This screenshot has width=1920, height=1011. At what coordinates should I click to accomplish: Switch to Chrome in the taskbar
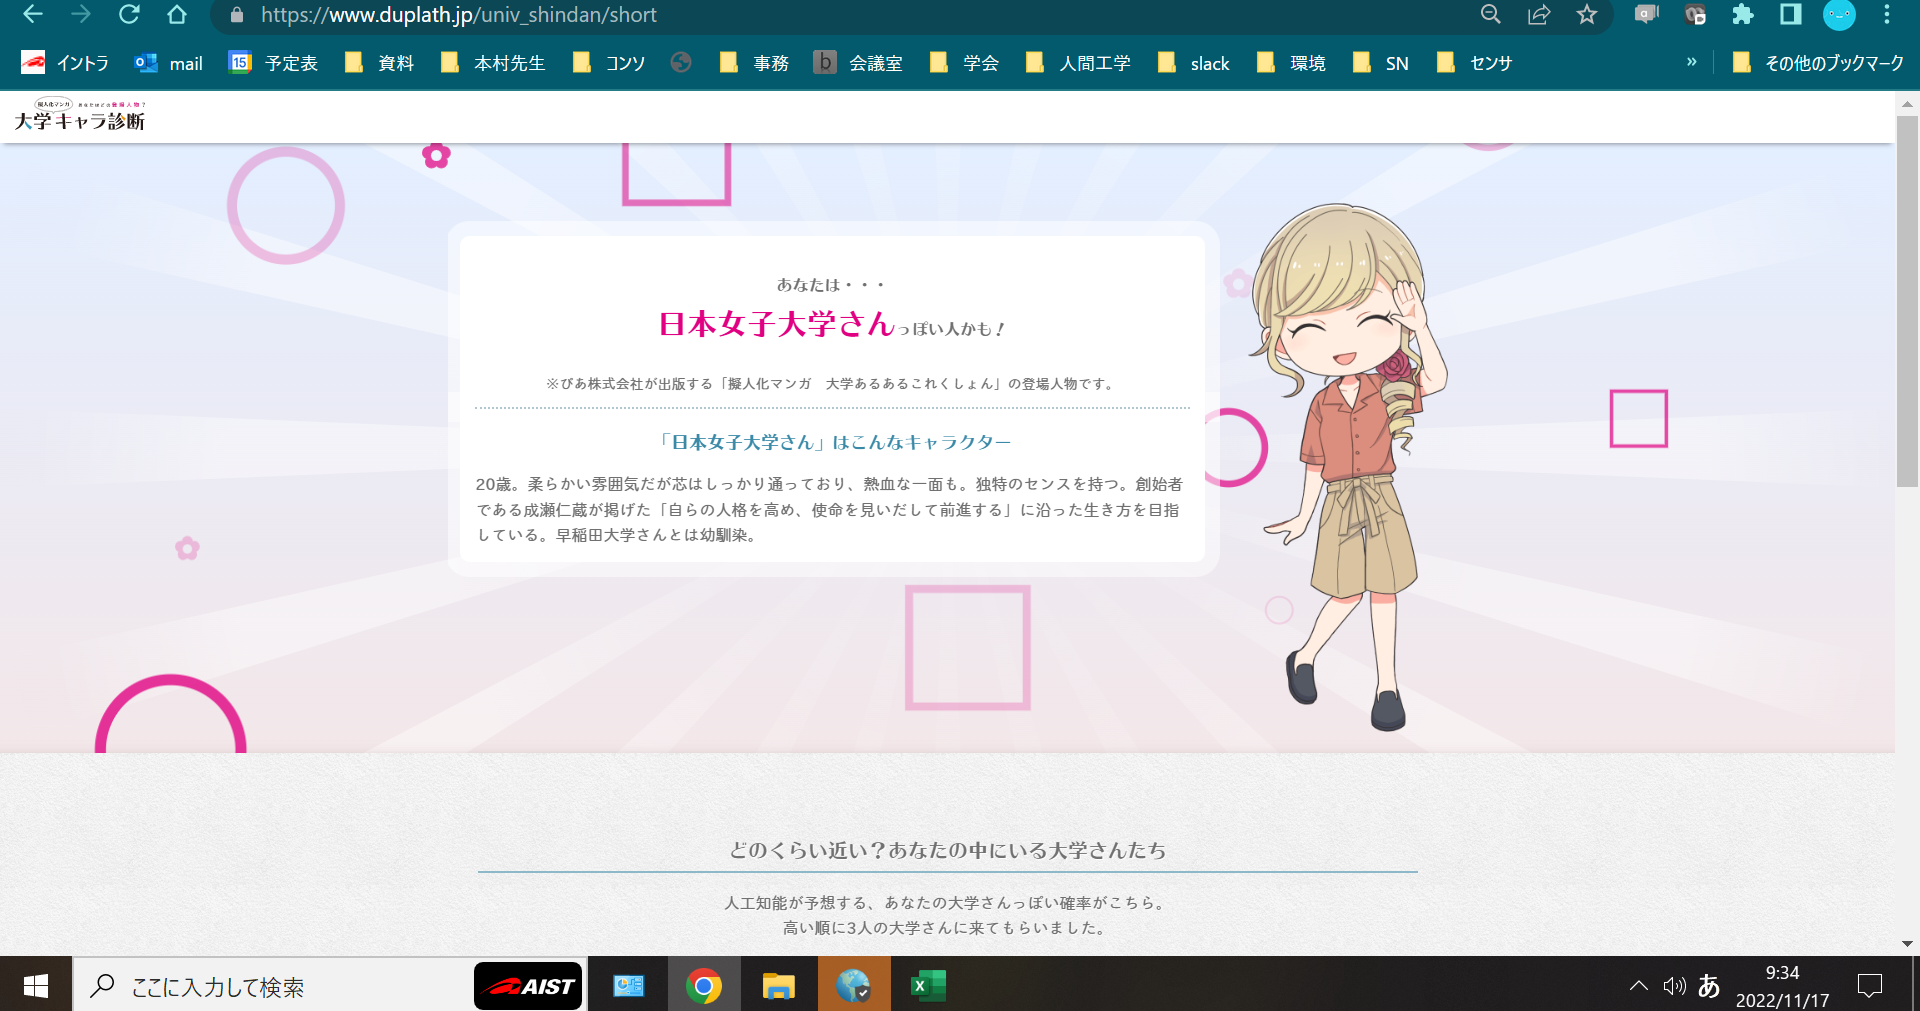pyautogui.click(x=703, y=986)
